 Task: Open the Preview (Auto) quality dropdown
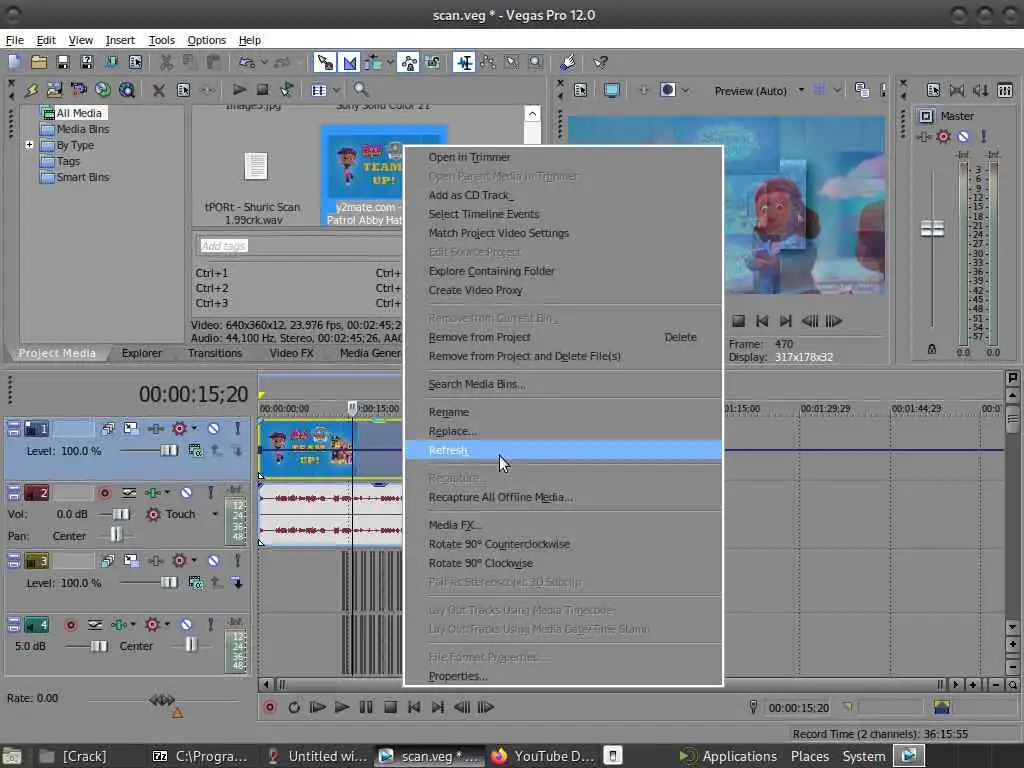click(801, 90)
